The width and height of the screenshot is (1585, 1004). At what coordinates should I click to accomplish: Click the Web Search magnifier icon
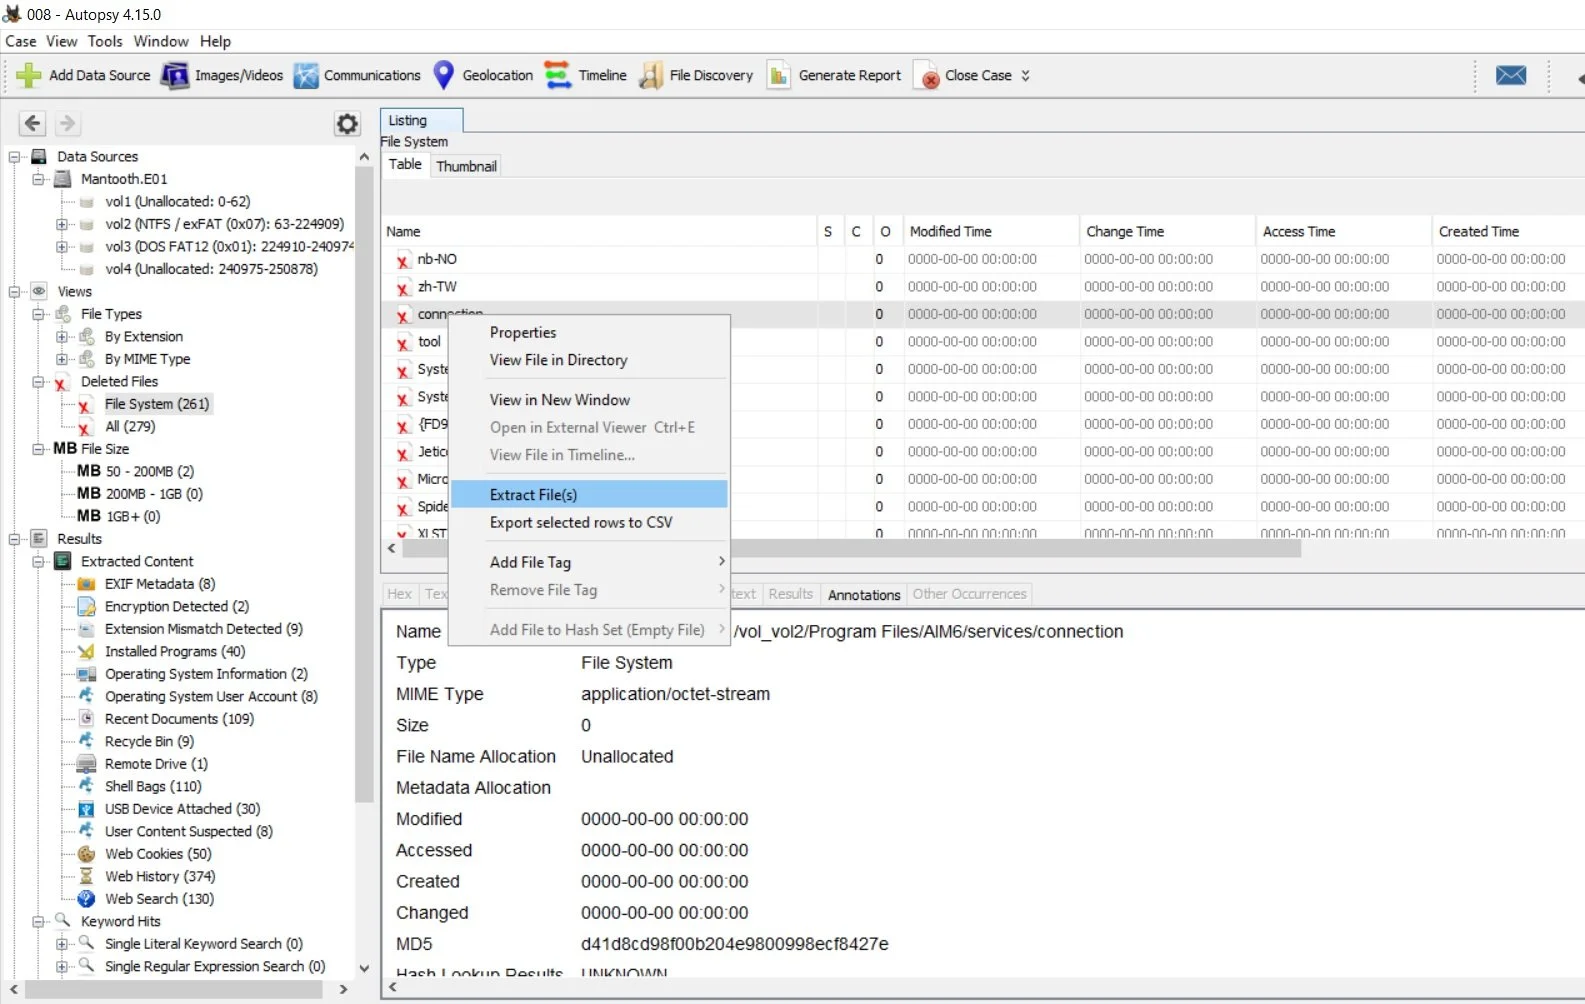point(87,899)
